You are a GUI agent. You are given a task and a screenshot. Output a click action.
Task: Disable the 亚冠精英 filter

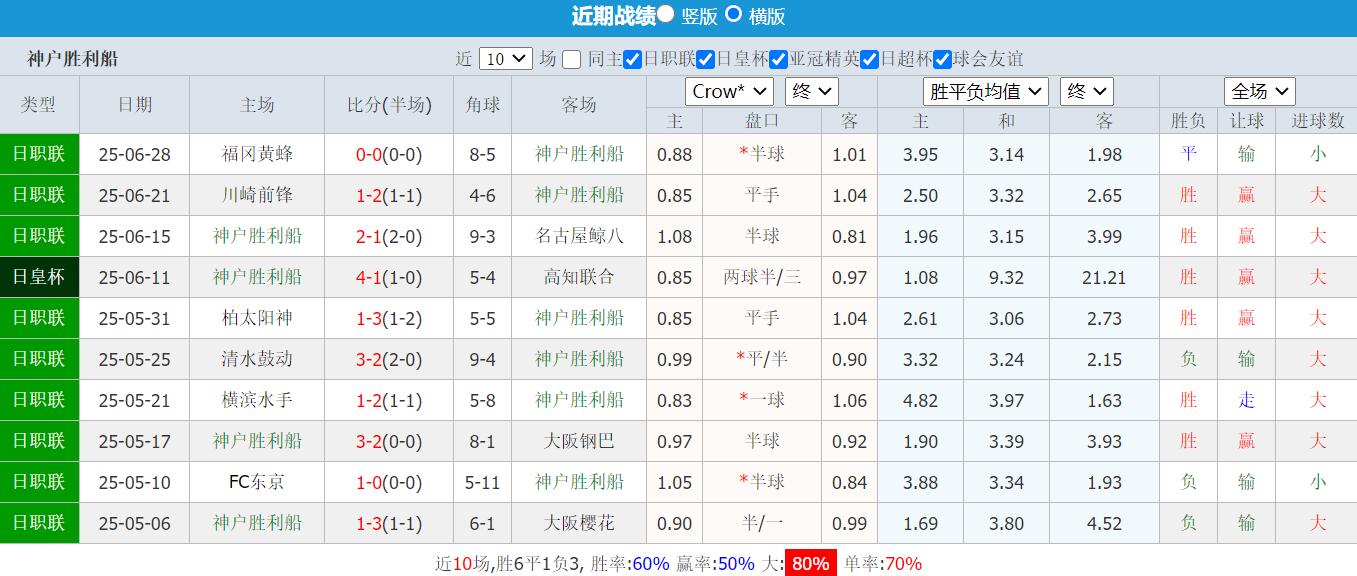click(779, 60)
